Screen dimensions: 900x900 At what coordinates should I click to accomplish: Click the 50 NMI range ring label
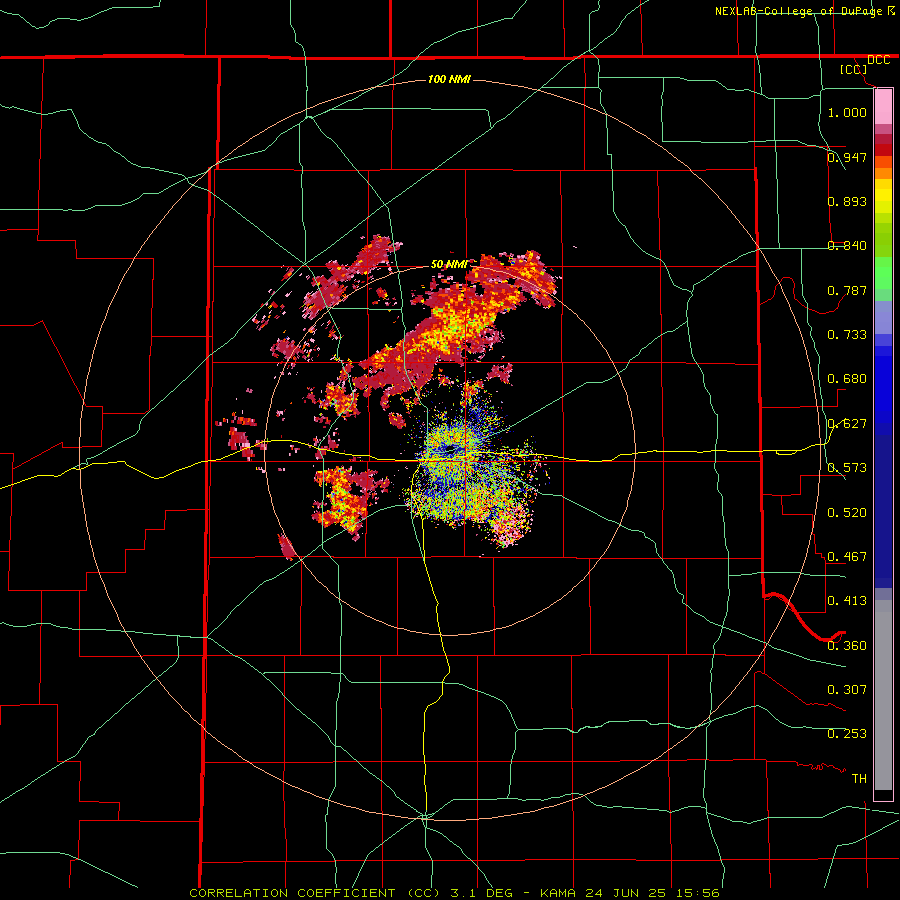click(449, 265)
